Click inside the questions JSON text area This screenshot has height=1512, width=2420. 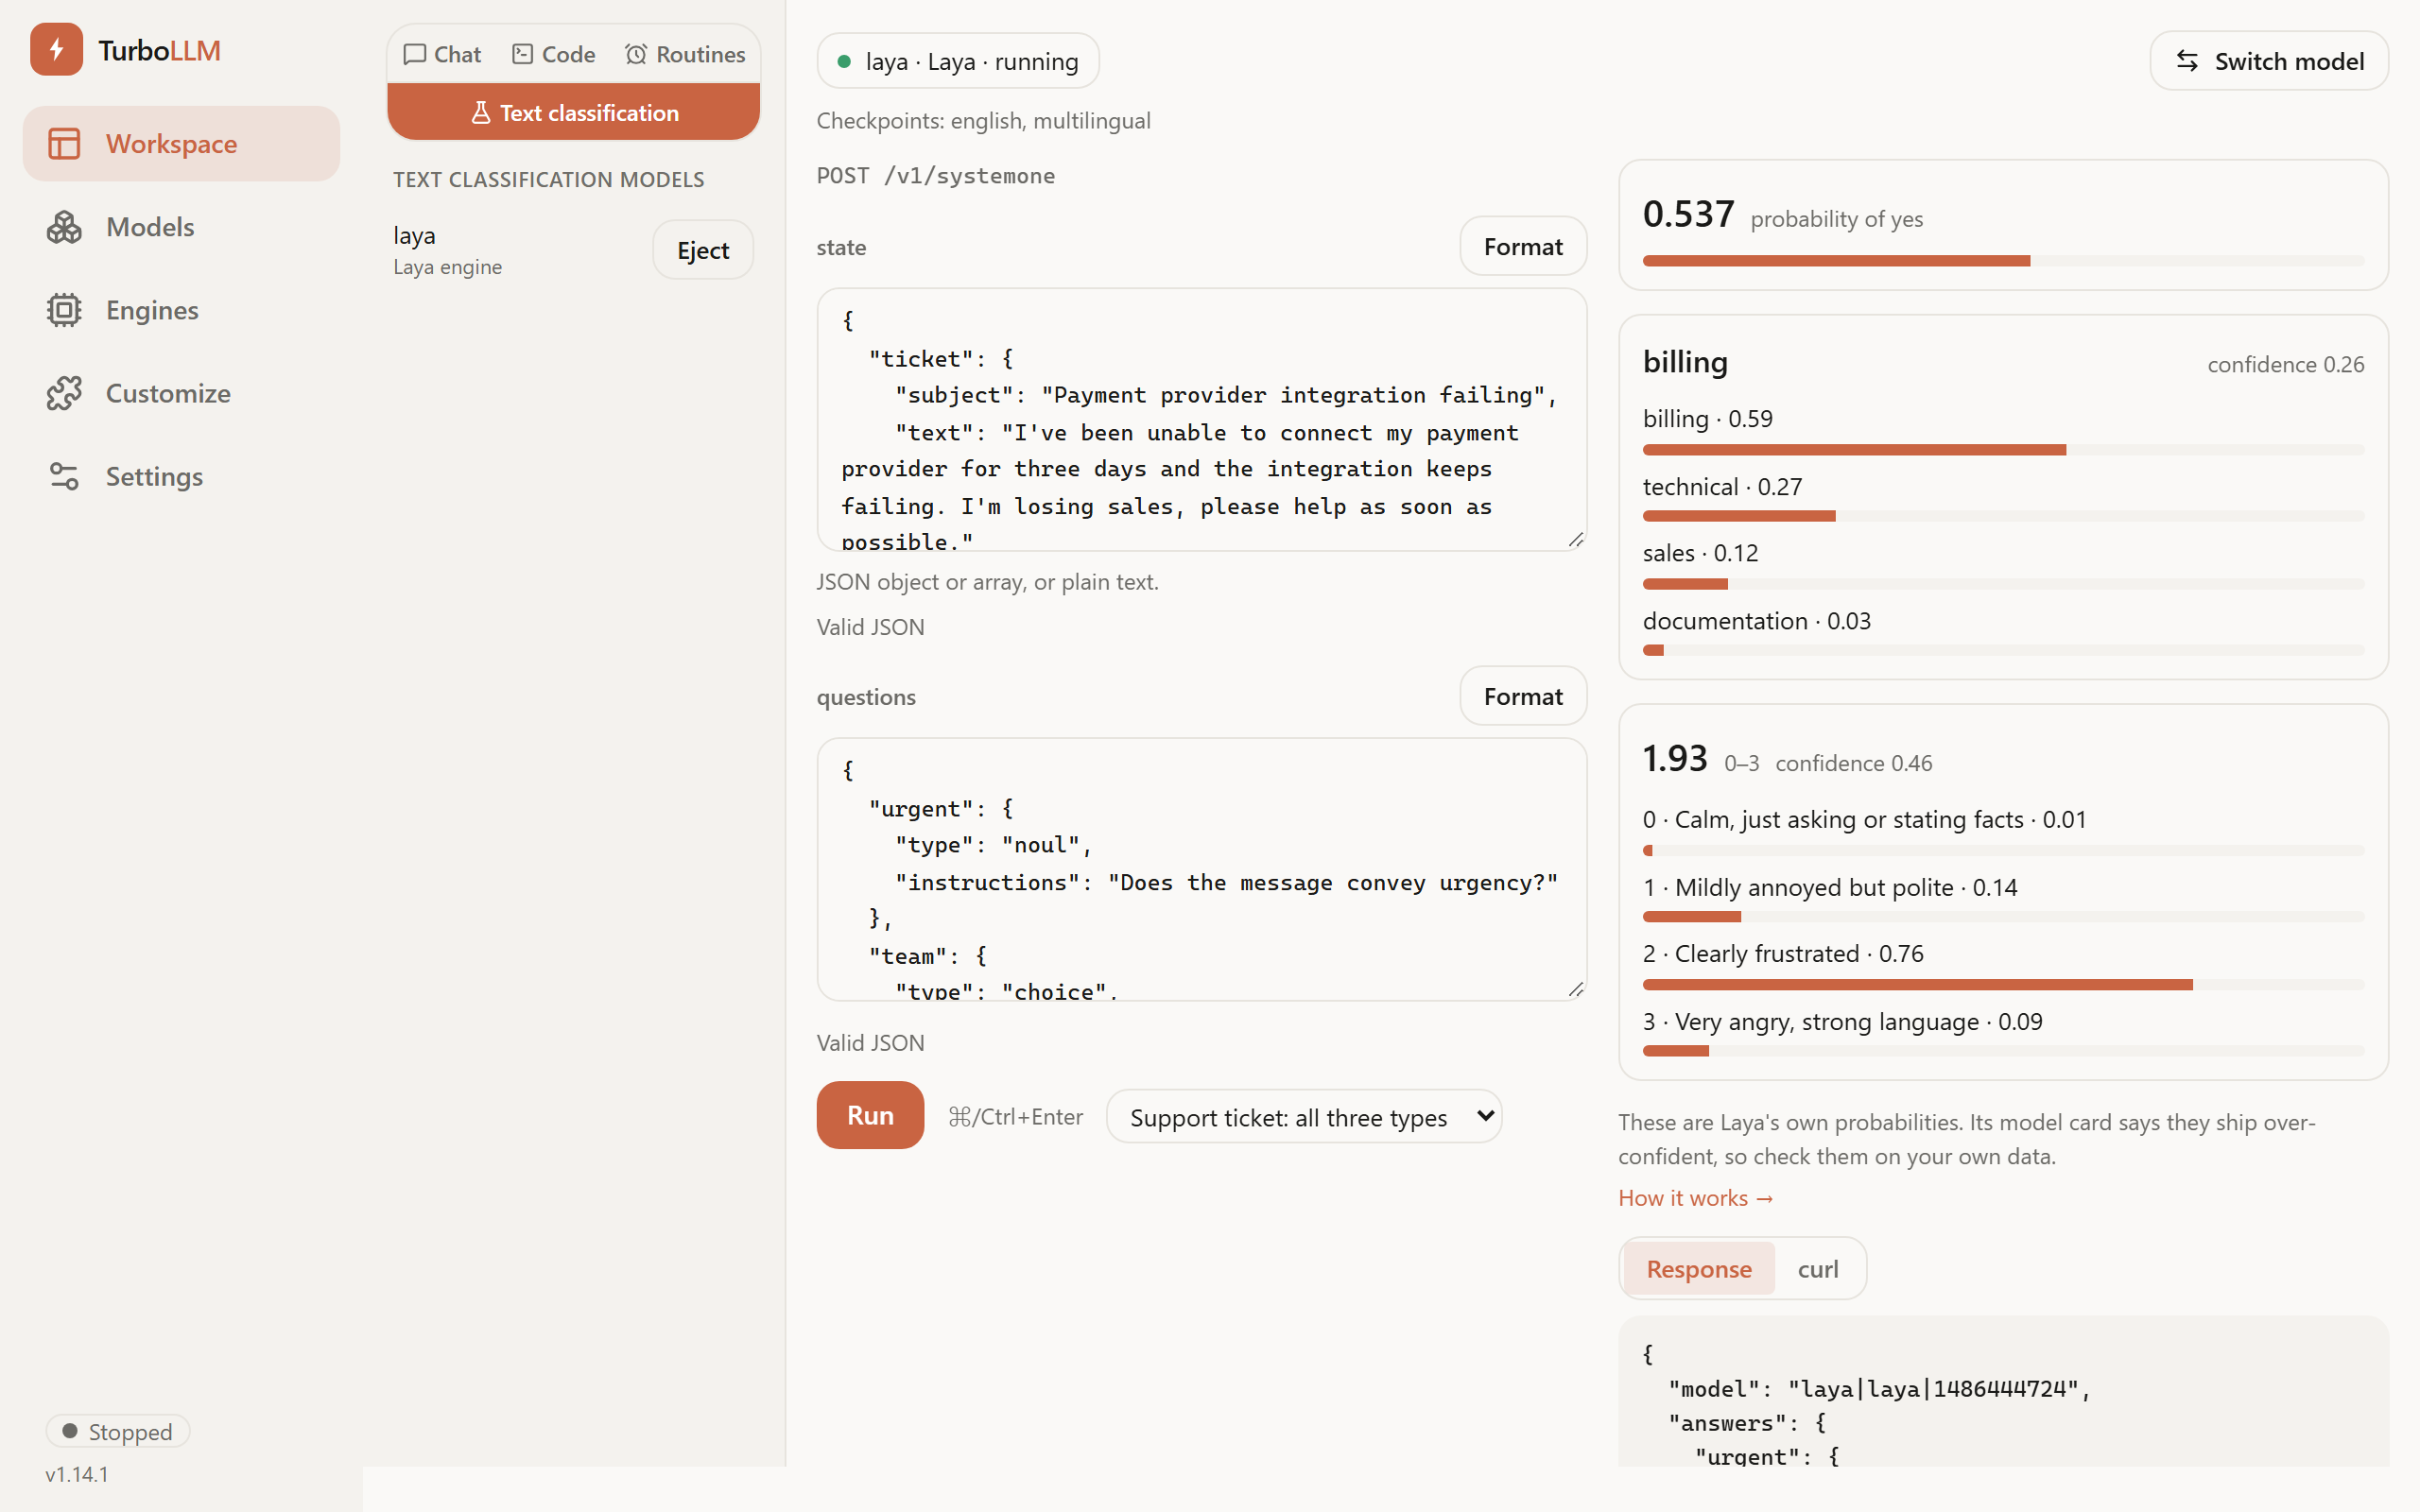[x=1202, y=870]
